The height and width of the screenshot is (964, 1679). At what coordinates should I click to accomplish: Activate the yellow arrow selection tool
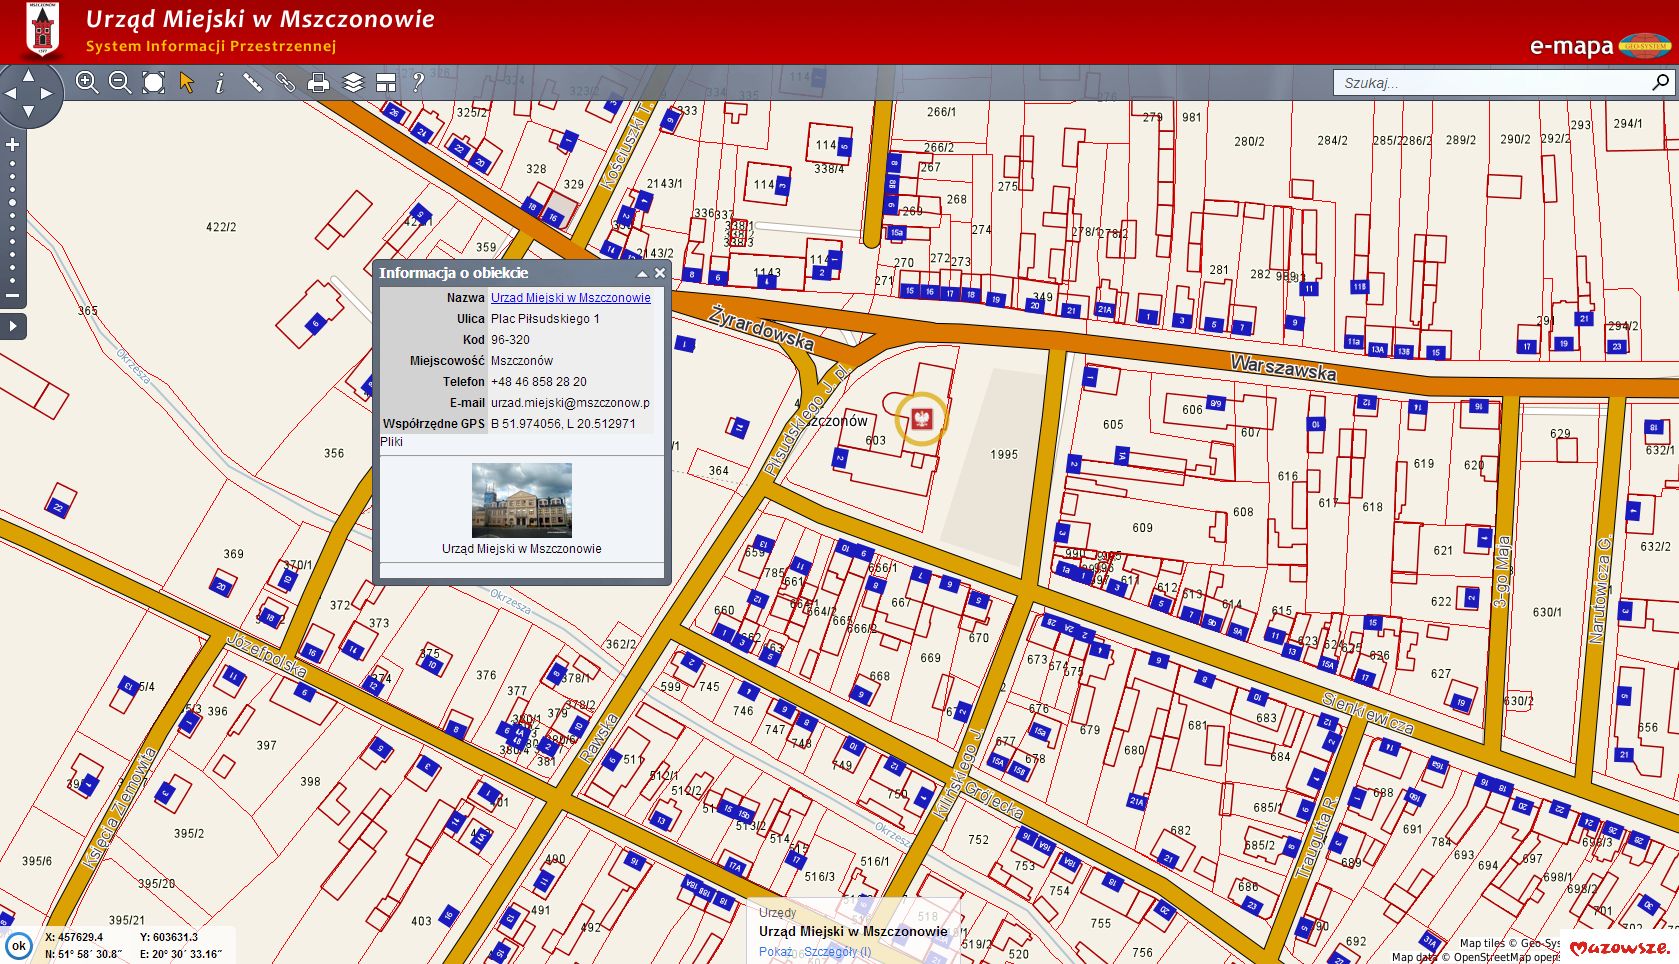tap(187, 83)
